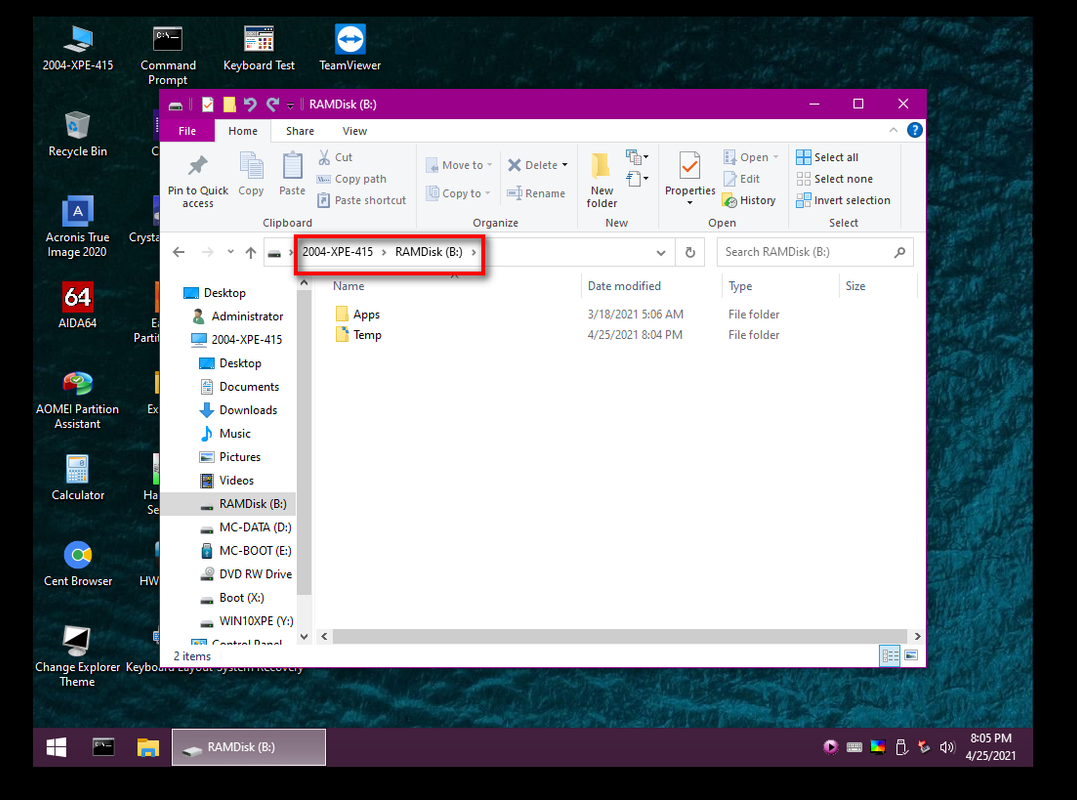
Task: Click the Edit ribbon command
Action: (741, 179)
